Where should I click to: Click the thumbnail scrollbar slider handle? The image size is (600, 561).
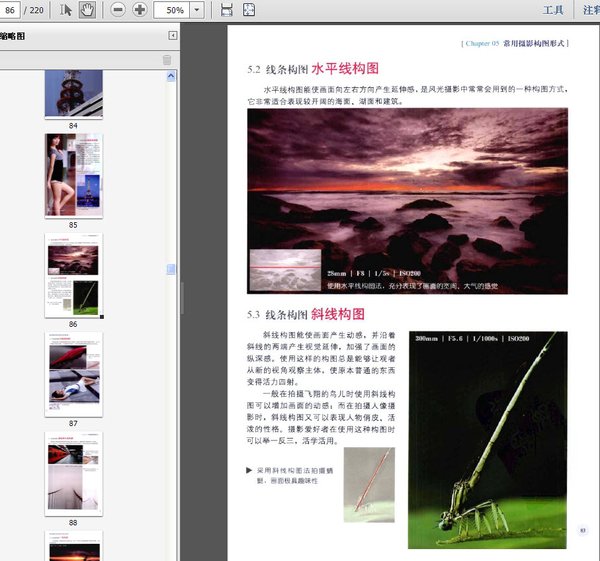pos(171,269)
